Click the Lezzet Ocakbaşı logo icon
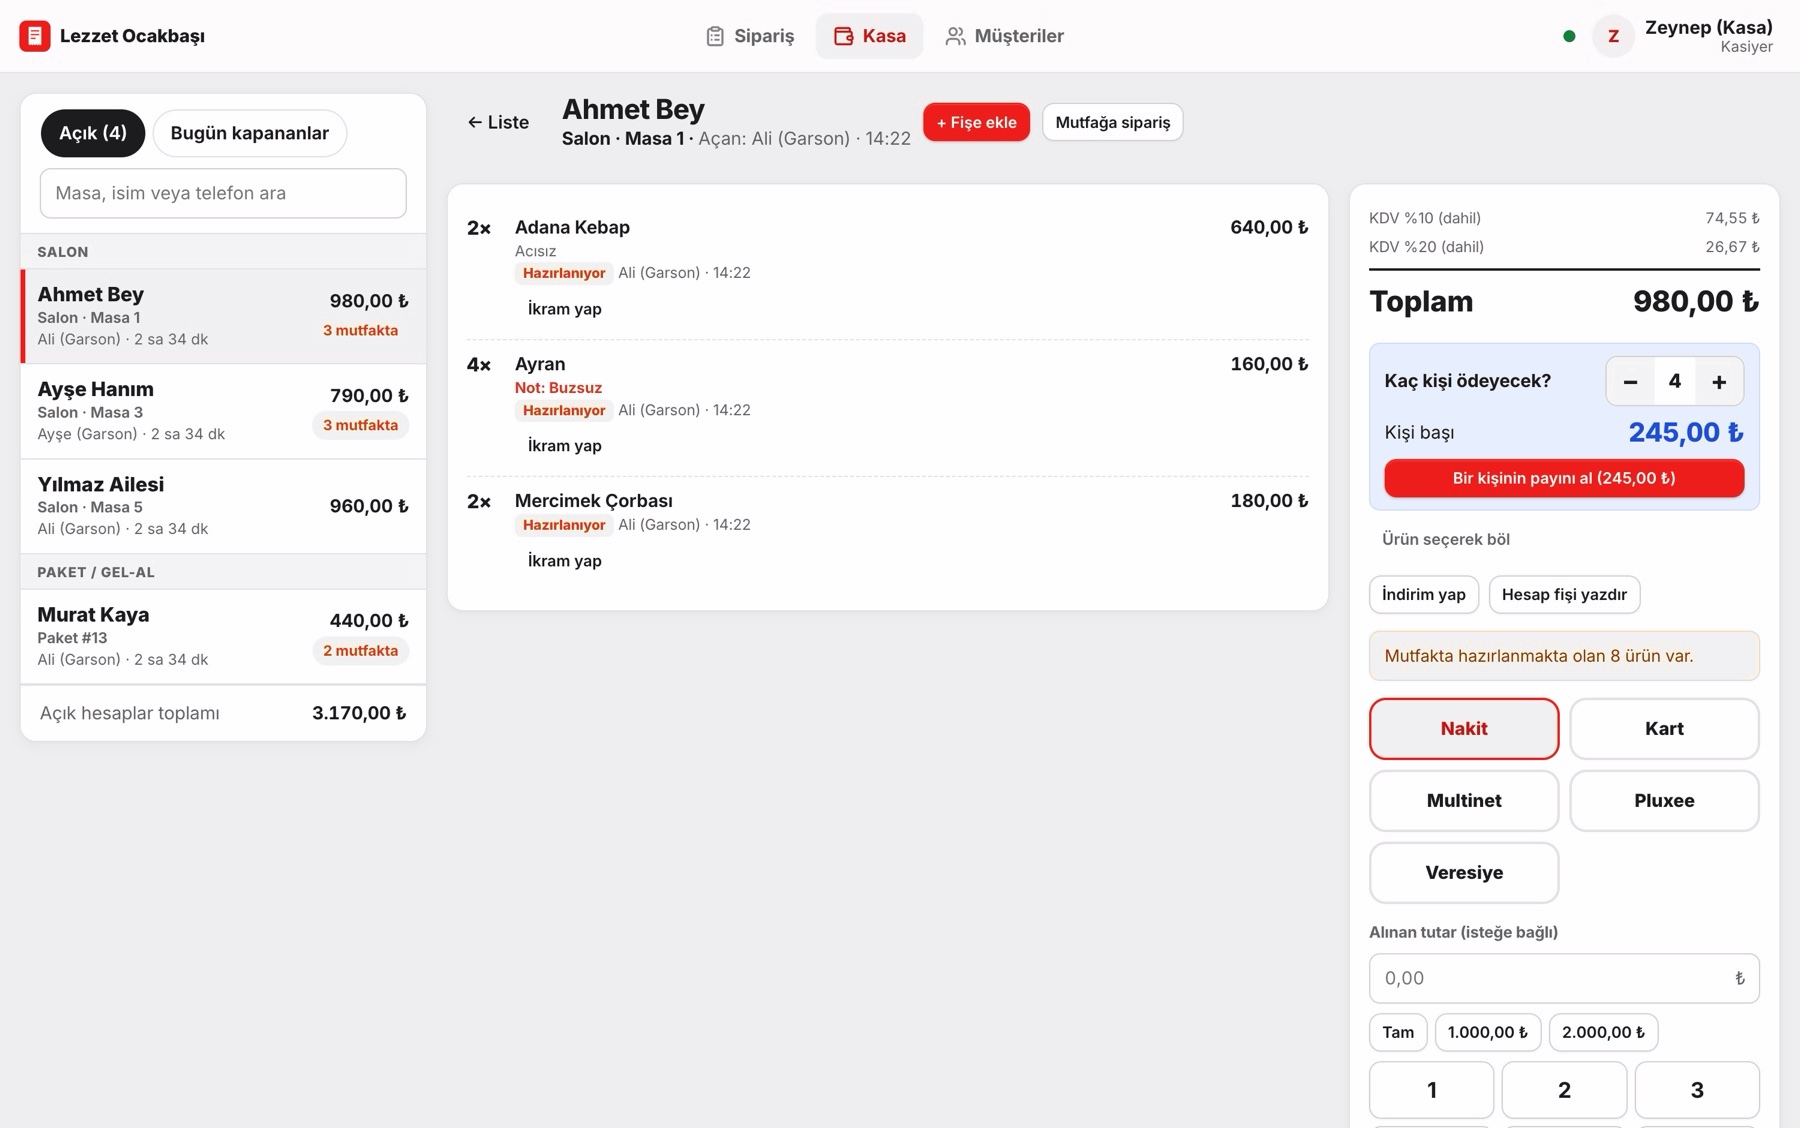Viewport: 1800px width, 1128px height. (35, 36)
